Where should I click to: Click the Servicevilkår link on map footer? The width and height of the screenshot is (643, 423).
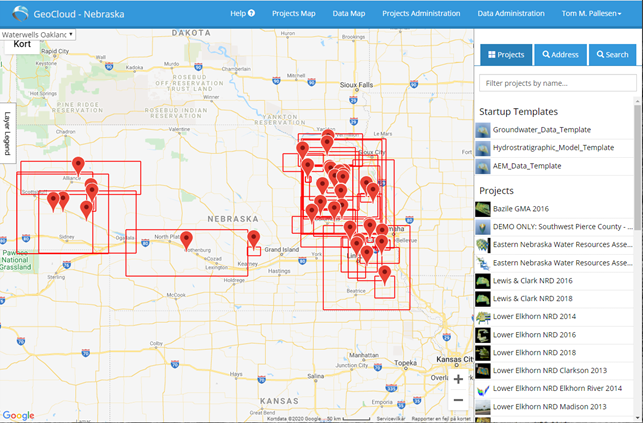(390, 419)
